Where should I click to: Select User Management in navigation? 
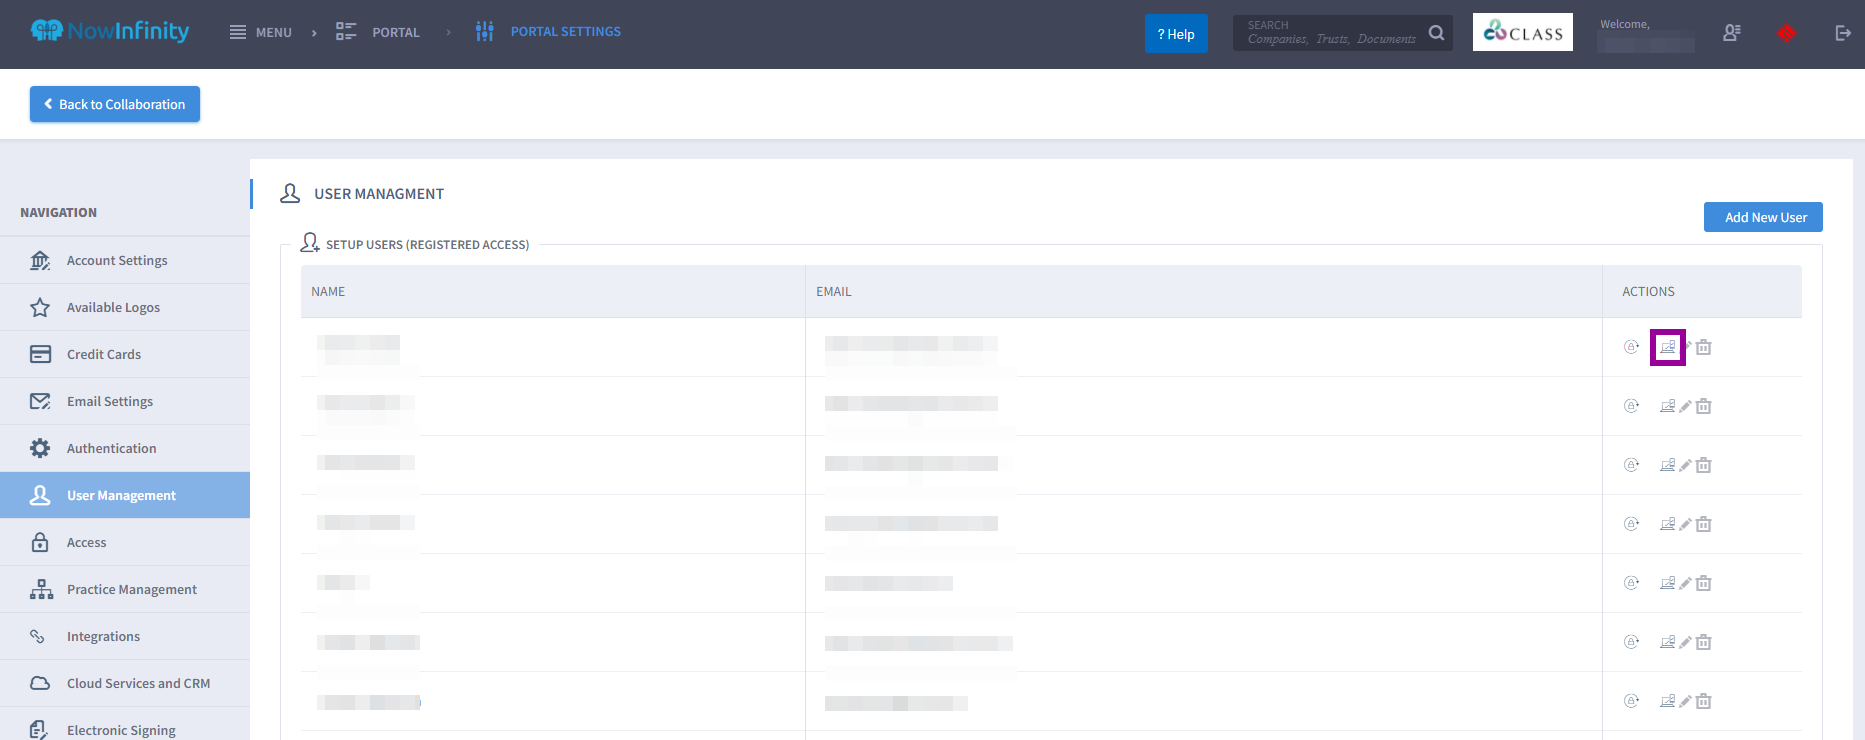point(125,495)
